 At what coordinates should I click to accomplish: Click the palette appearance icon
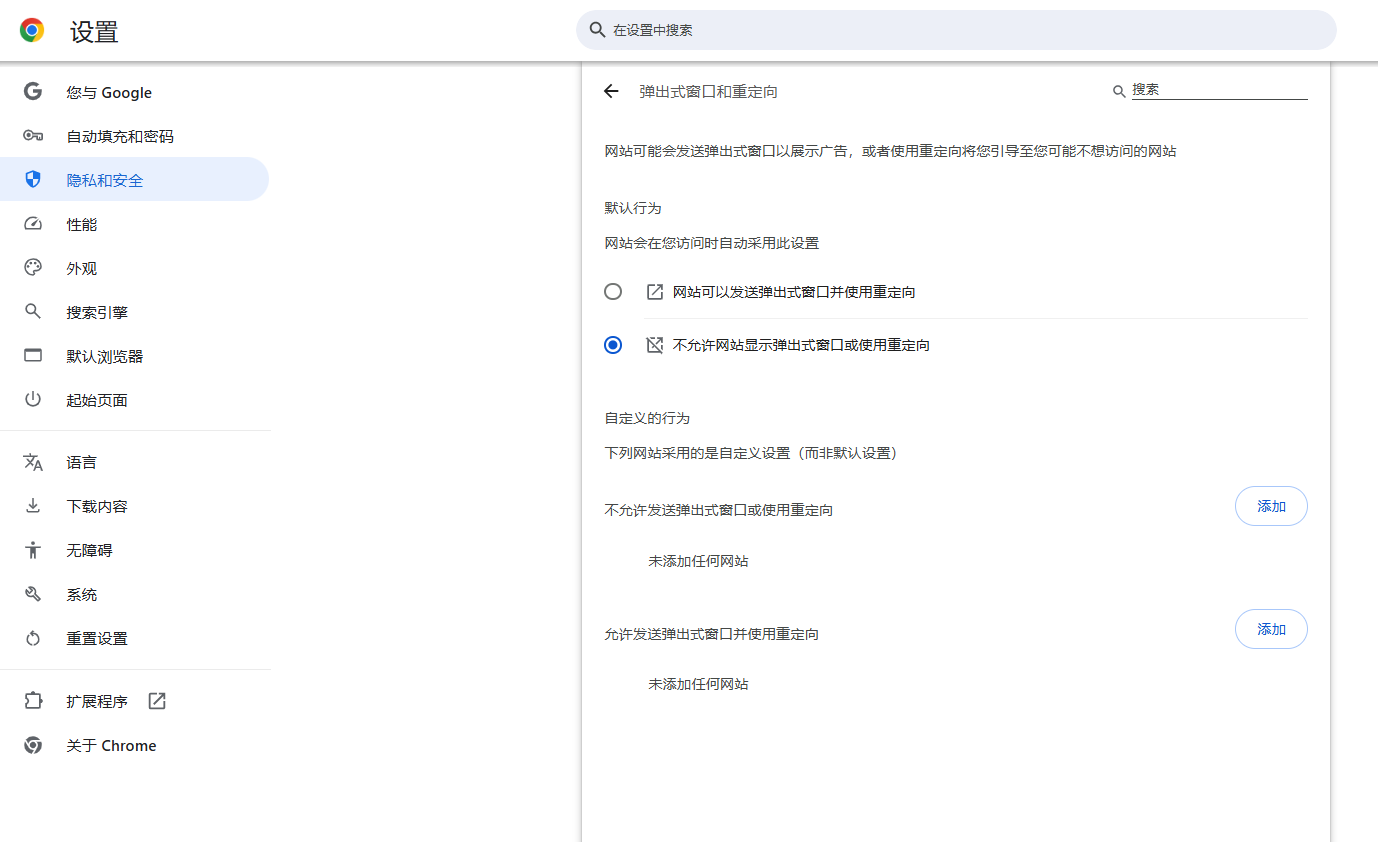tap(33, 268)
